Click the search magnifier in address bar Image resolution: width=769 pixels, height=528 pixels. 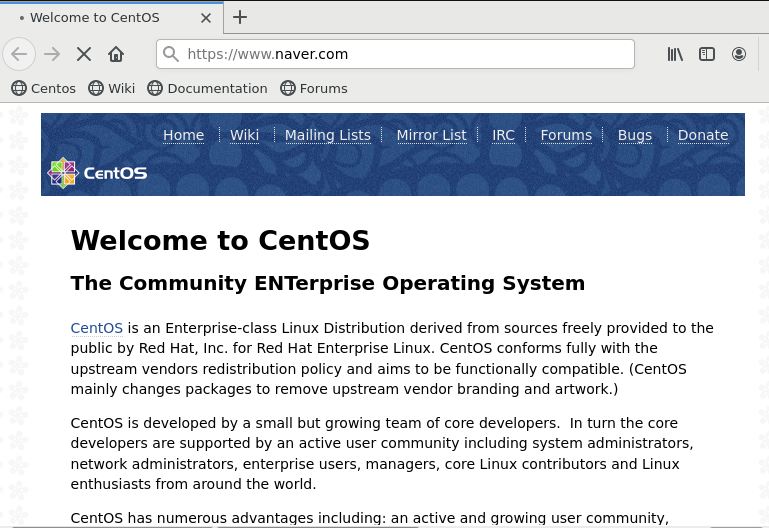click(x=171, y=54)
